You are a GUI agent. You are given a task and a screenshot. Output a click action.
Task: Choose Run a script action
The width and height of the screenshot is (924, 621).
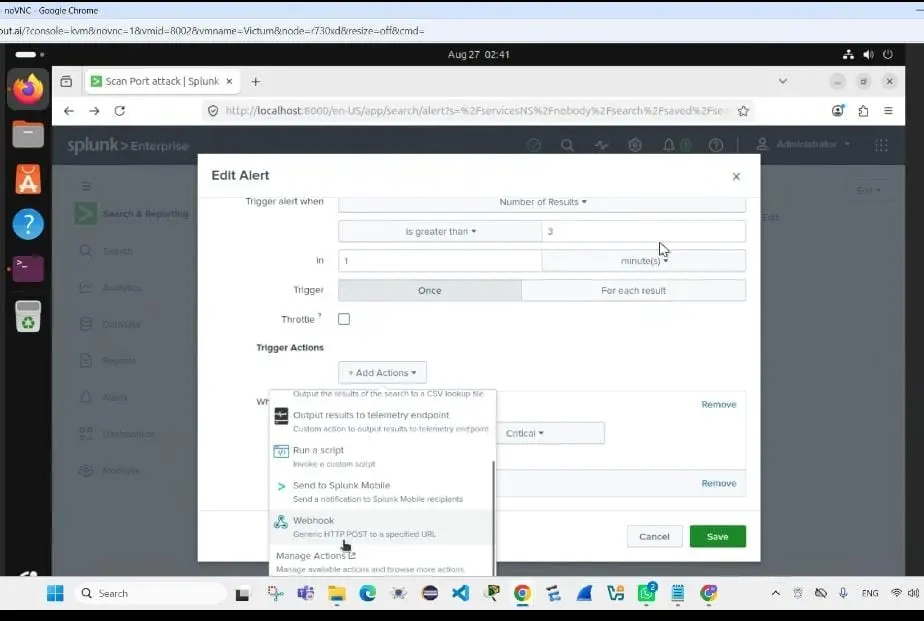tap(382, 457)
